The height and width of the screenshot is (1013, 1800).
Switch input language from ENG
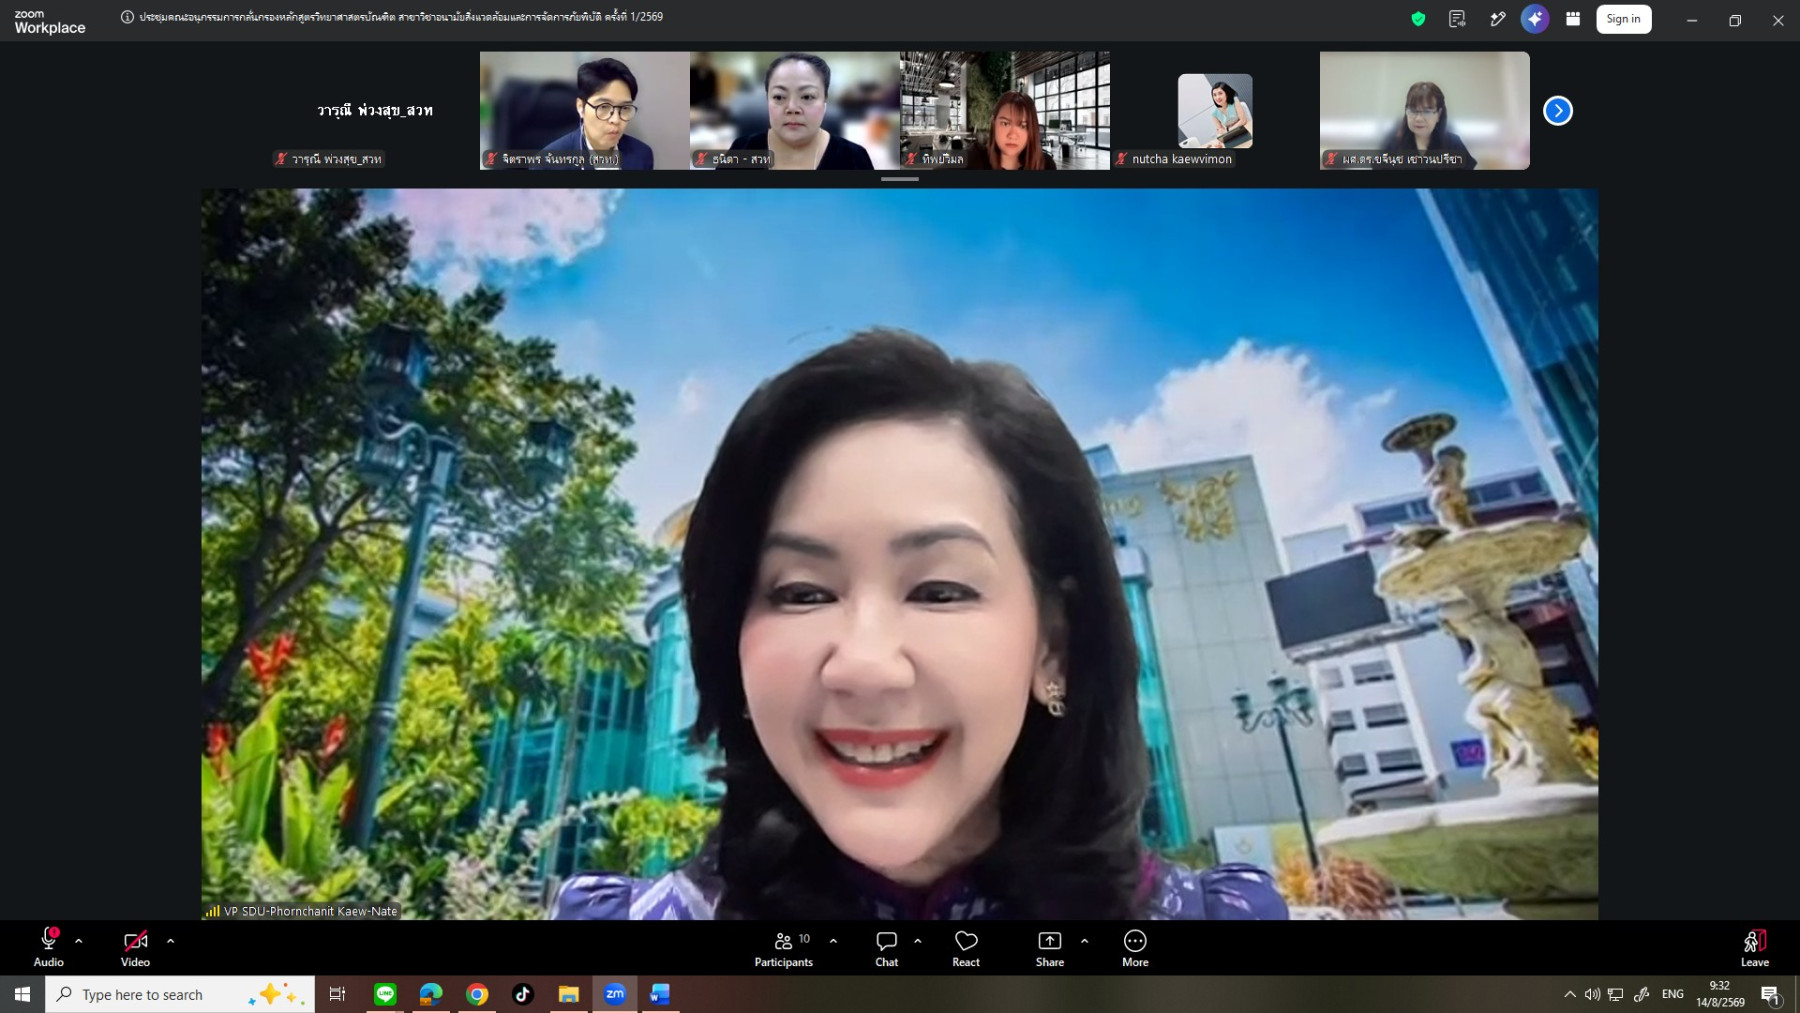click(1673, 994)
